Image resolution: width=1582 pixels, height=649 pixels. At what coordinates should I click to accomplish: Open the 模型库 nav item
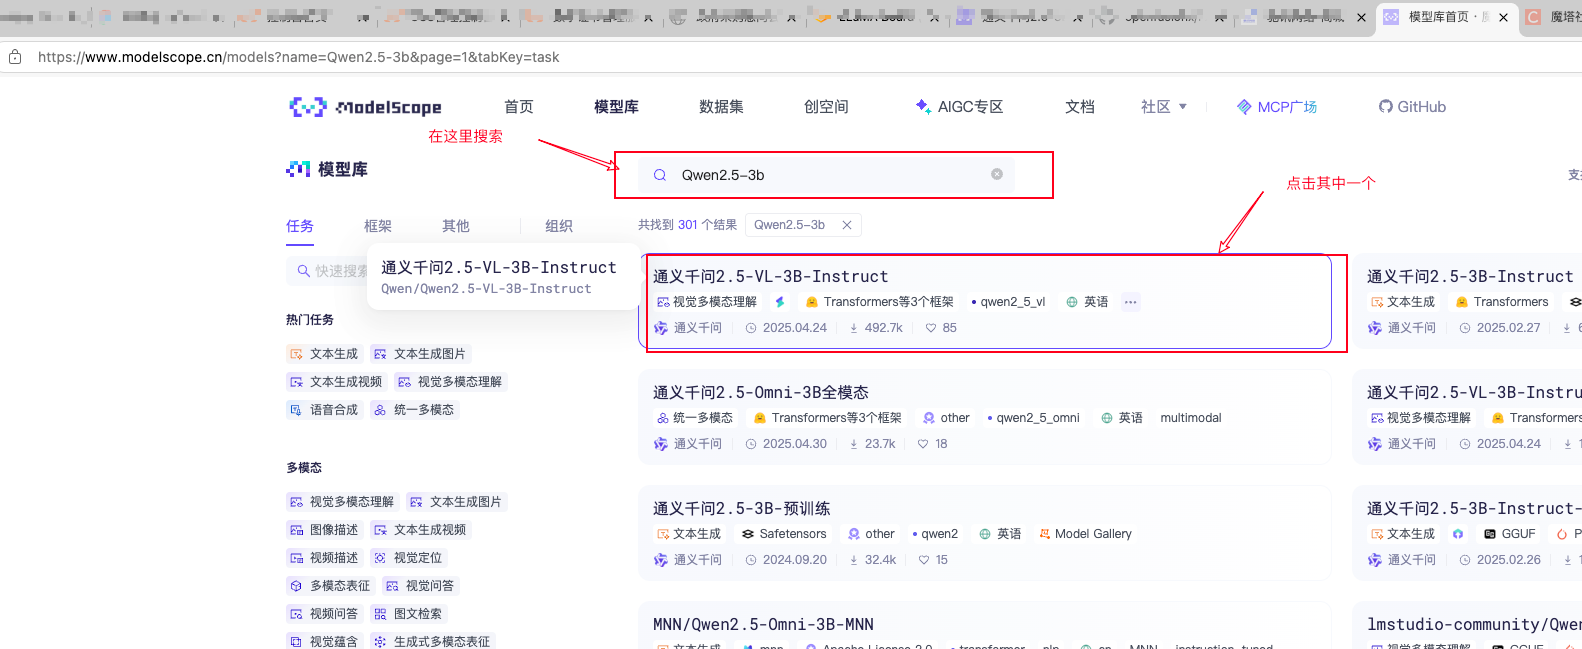coord(616,107)
